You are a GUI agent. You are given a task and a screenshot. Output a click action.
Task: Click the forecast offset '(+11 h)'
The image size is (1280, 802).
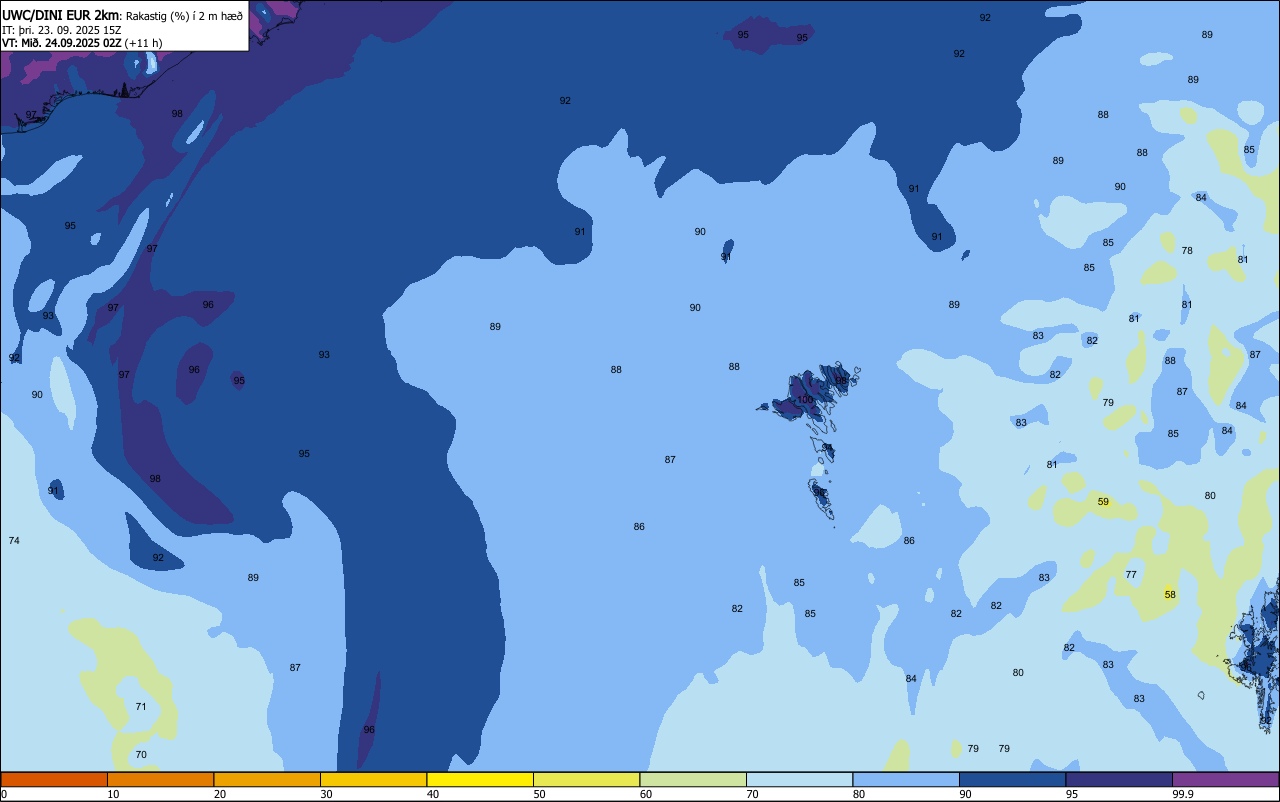click(144, 43)
